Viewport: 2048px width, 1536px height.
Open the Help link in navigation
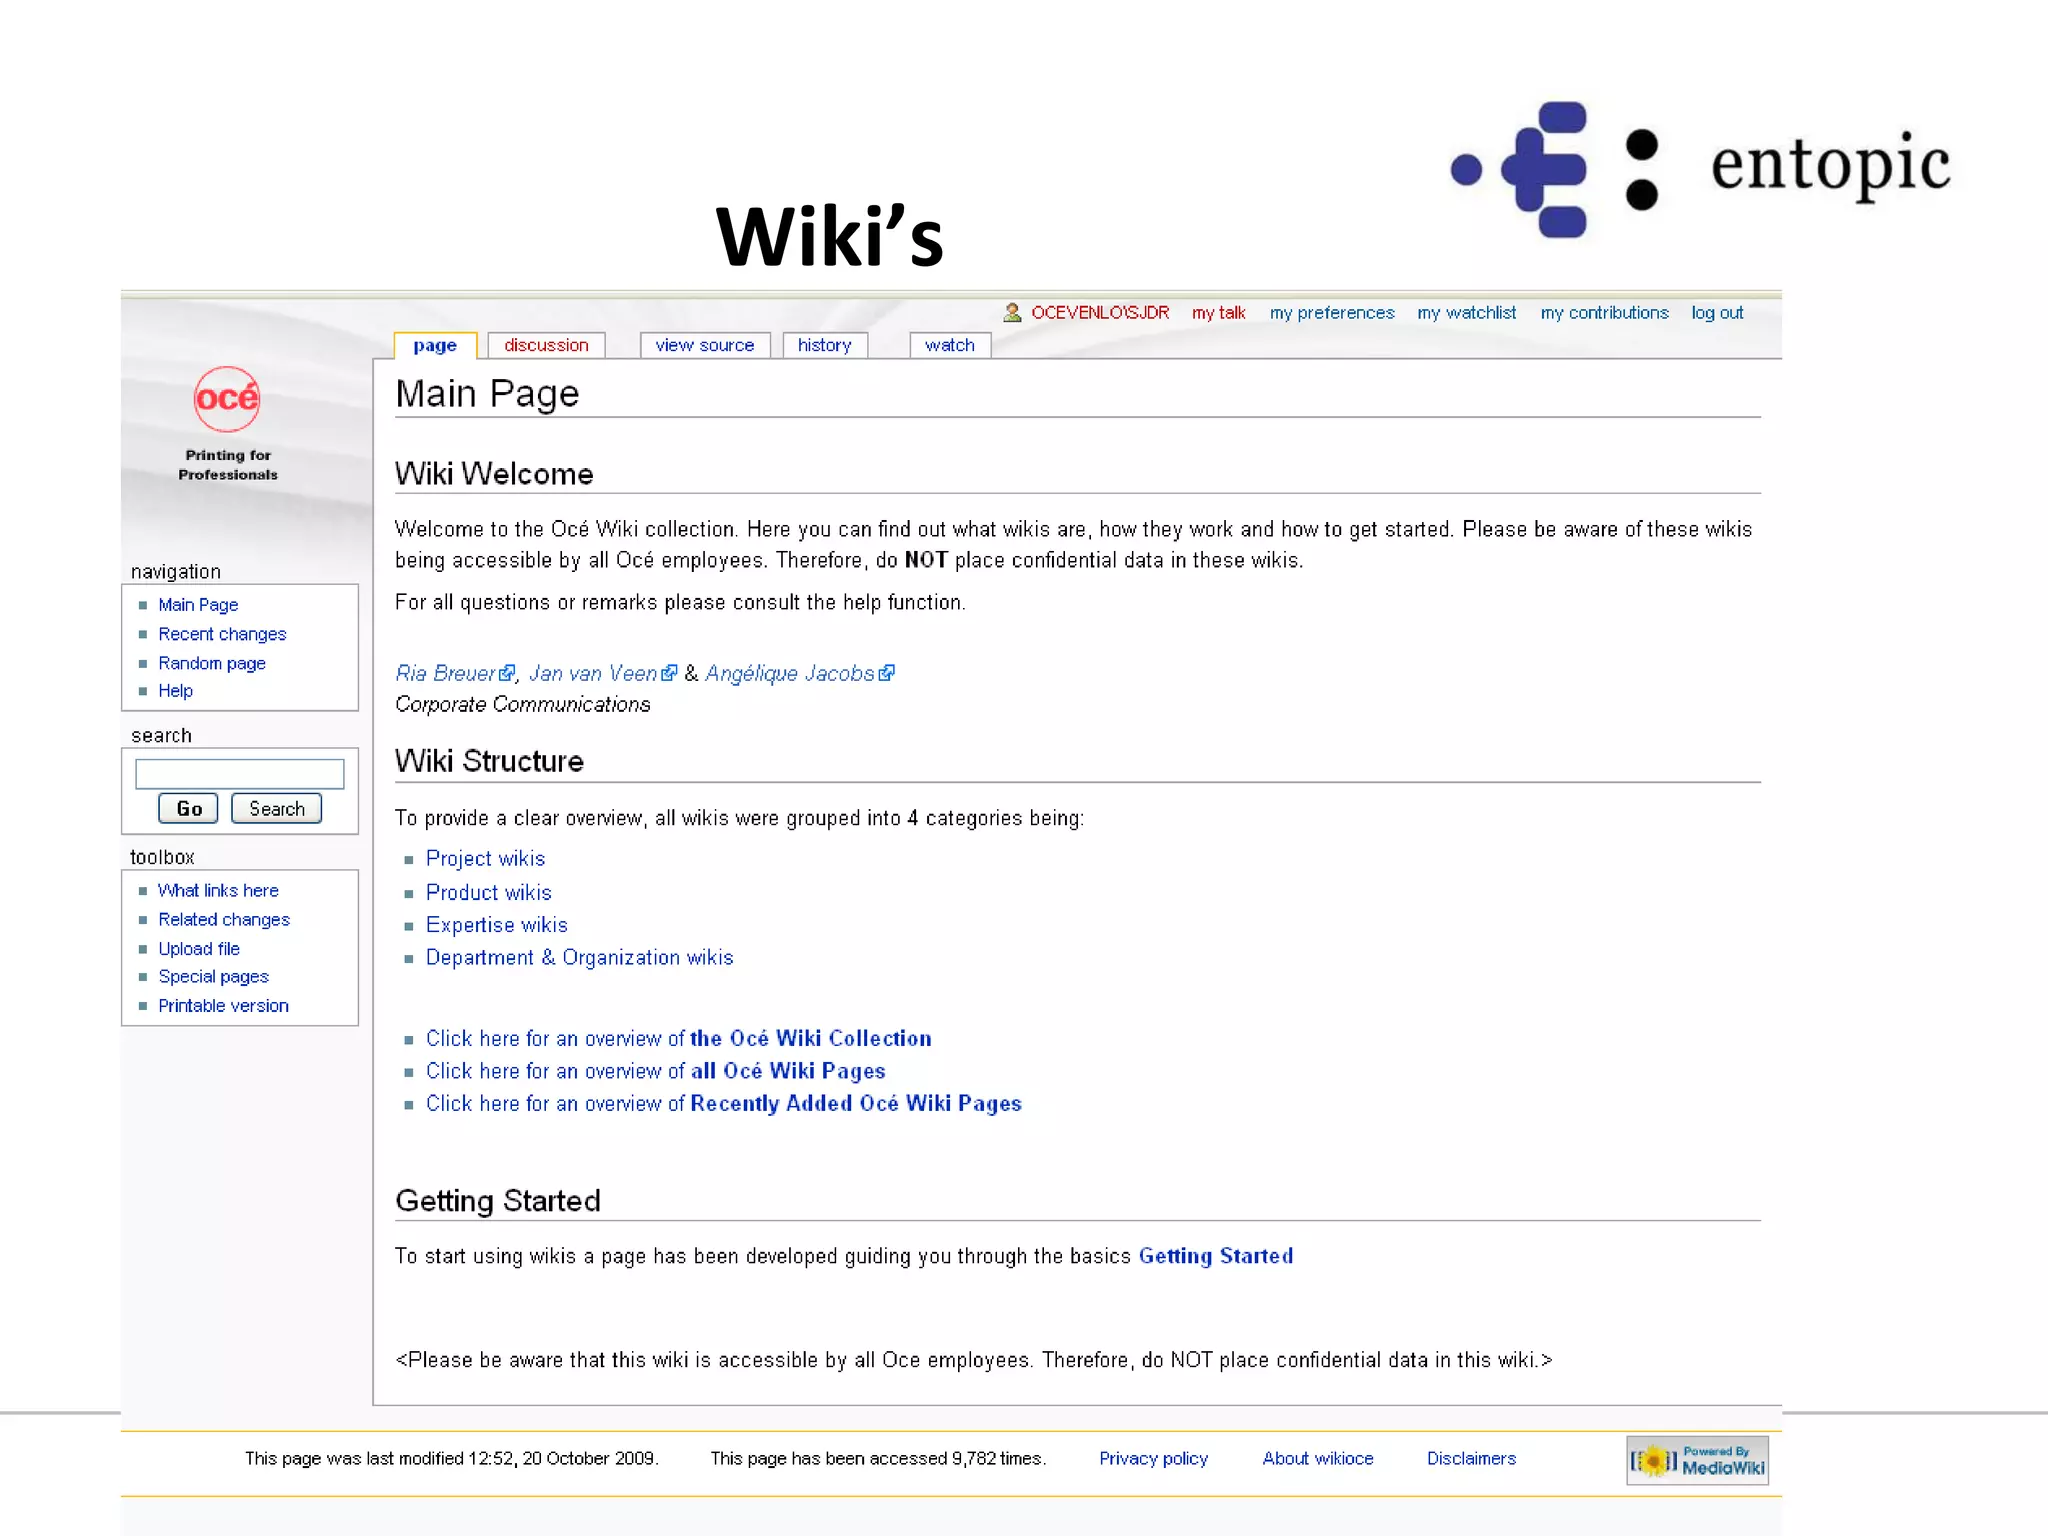(175, 691)
